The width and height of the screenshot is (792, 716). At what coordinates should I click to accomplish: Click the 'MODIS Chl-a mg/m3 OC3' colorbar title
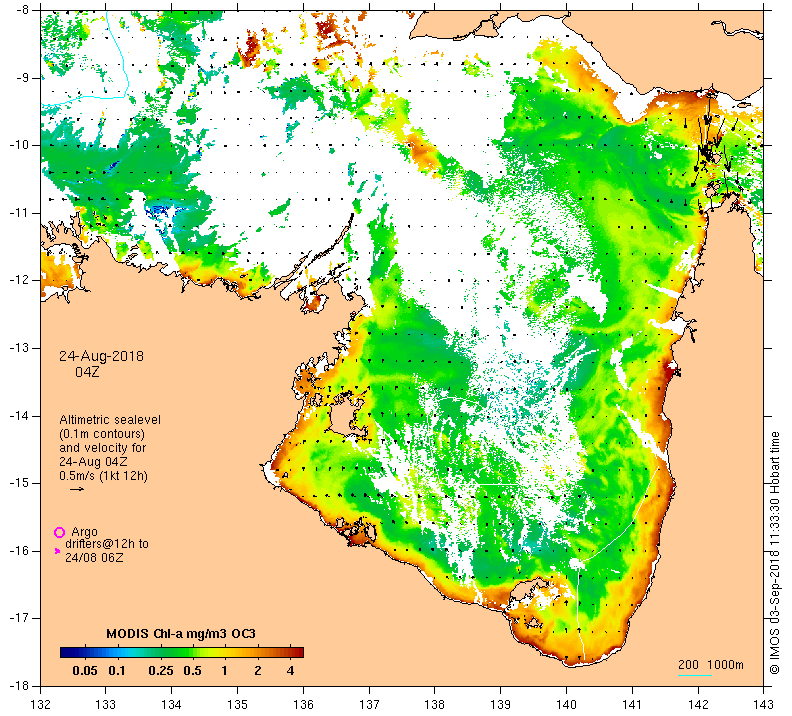(181, 634)
